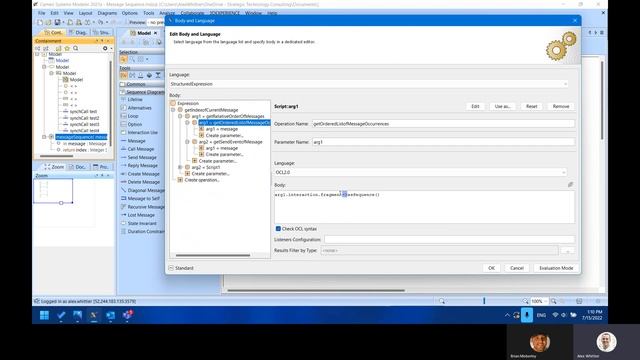640x360 pixels.
Task: Select the Create Message tool
Action: (140, 174)
